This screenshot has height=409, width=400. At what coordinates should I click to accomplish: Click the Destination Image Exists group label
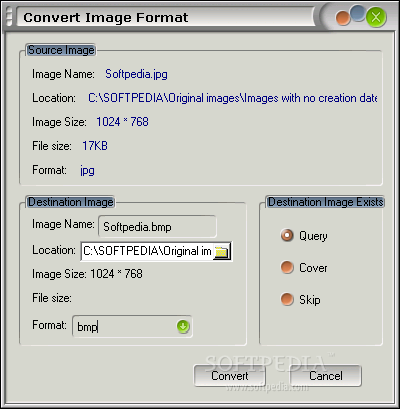326,202
